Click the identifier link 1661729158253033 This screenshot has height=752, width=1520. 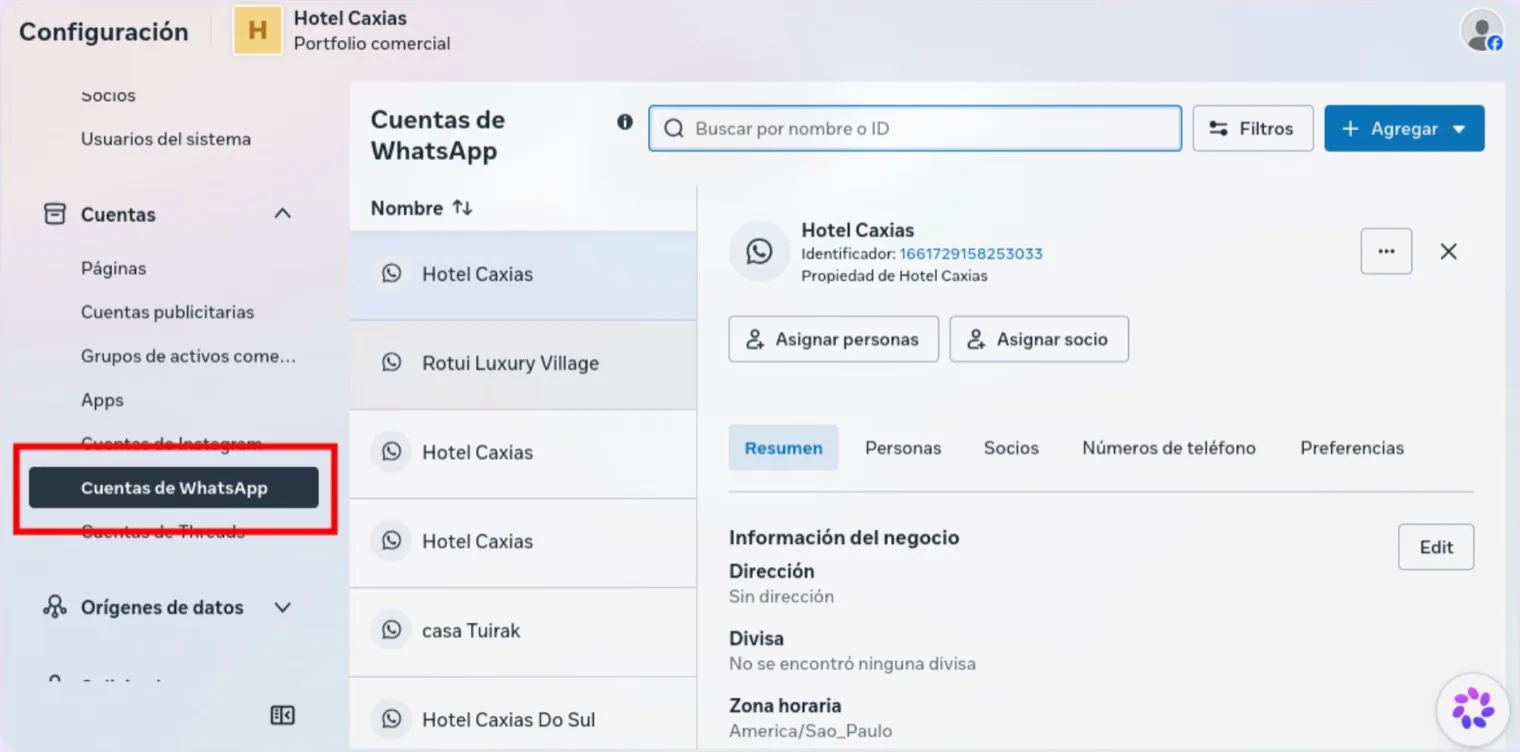tap(971, 254)
